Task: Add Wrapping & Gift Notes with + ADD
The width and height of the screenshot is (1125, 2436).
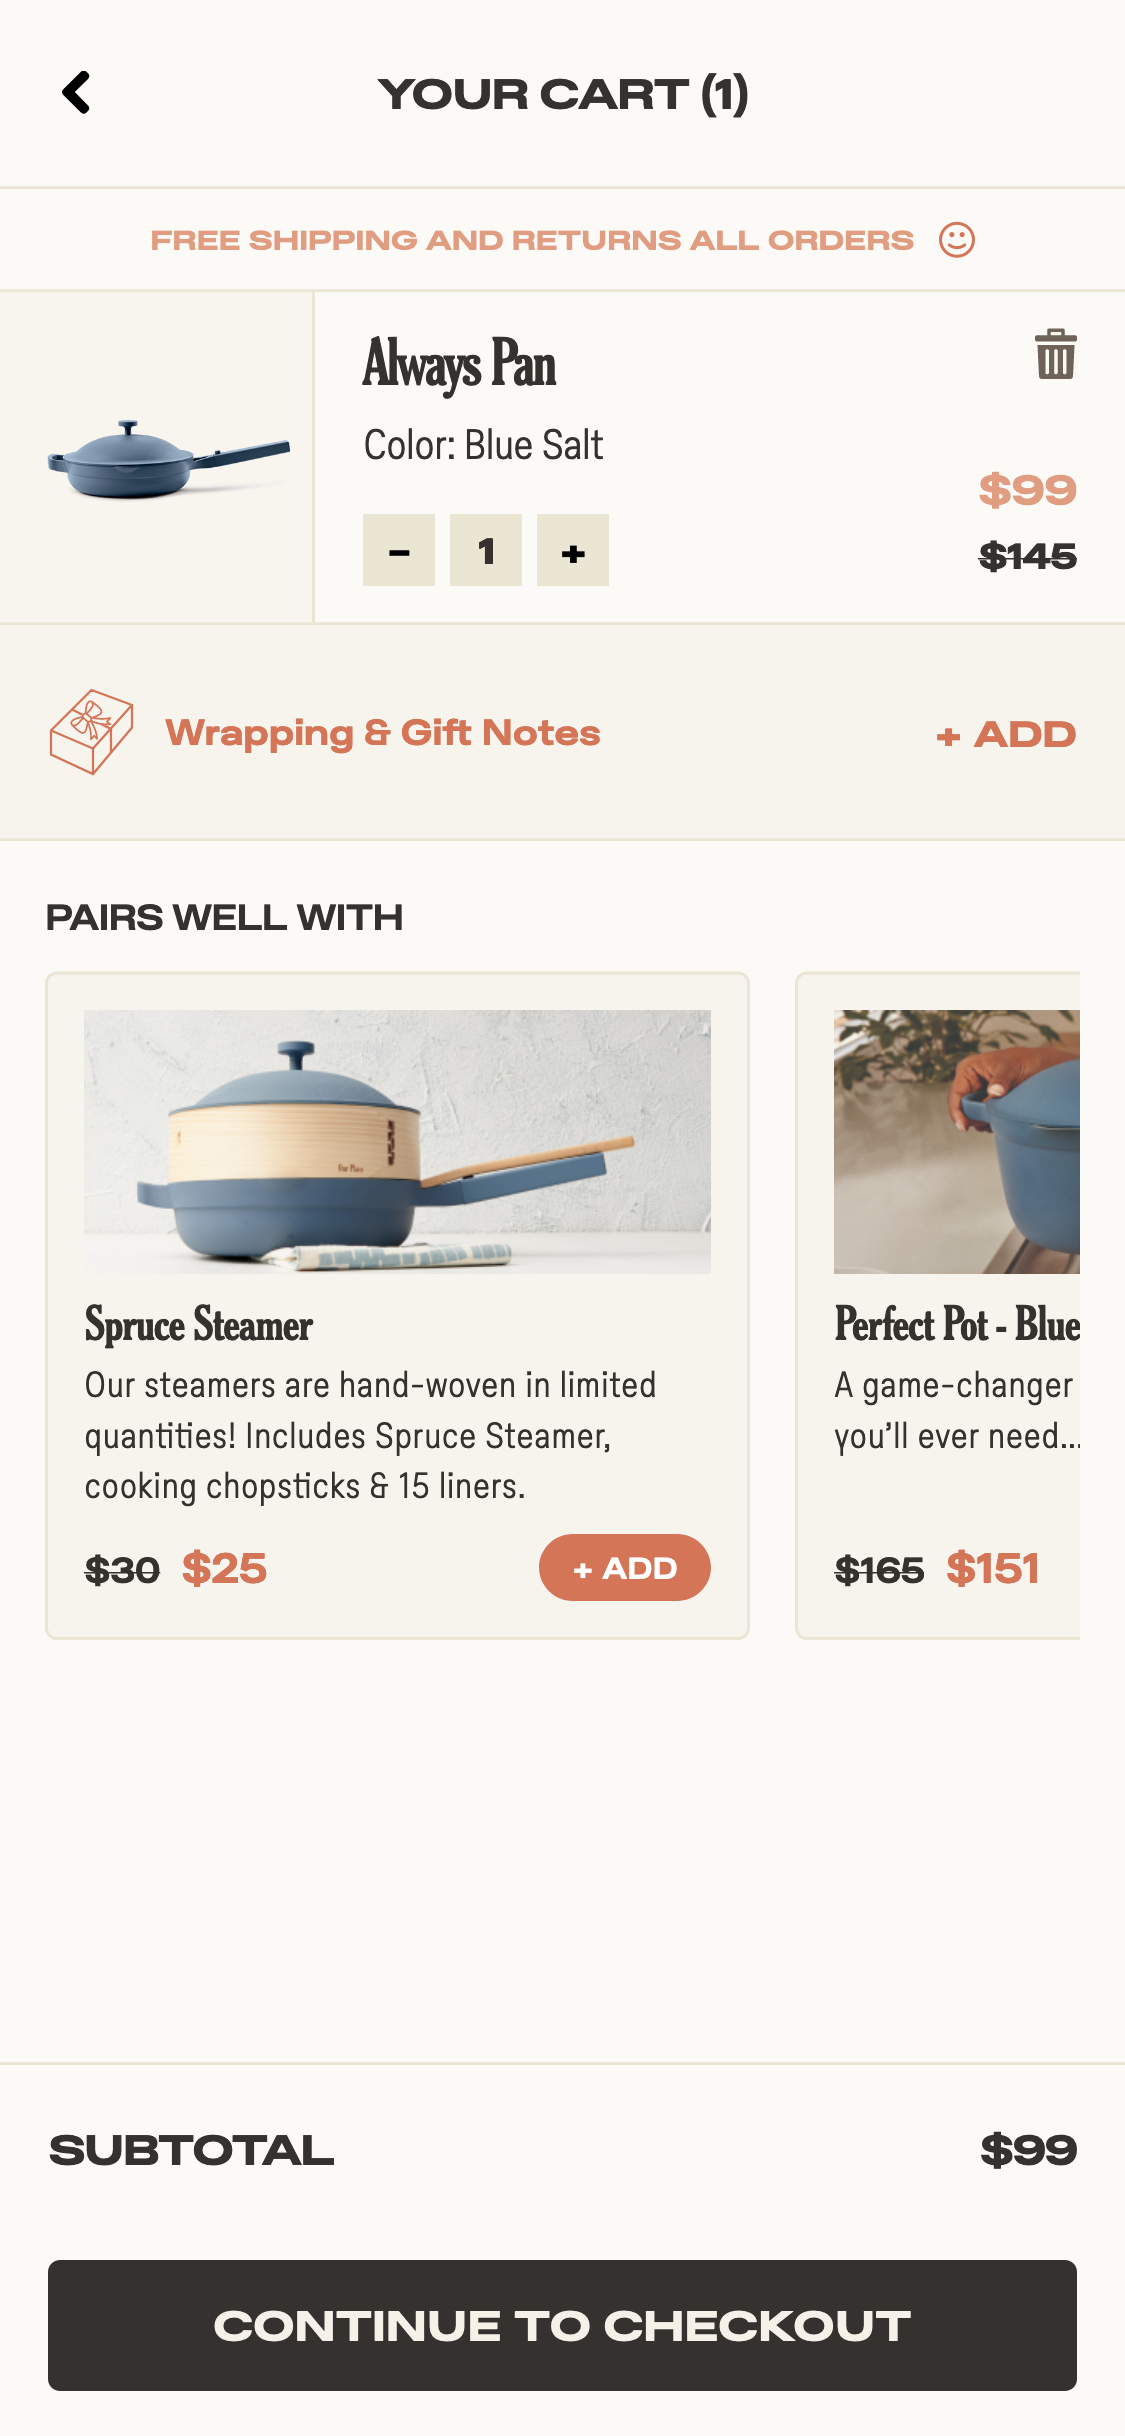Action: [1005, 733]
